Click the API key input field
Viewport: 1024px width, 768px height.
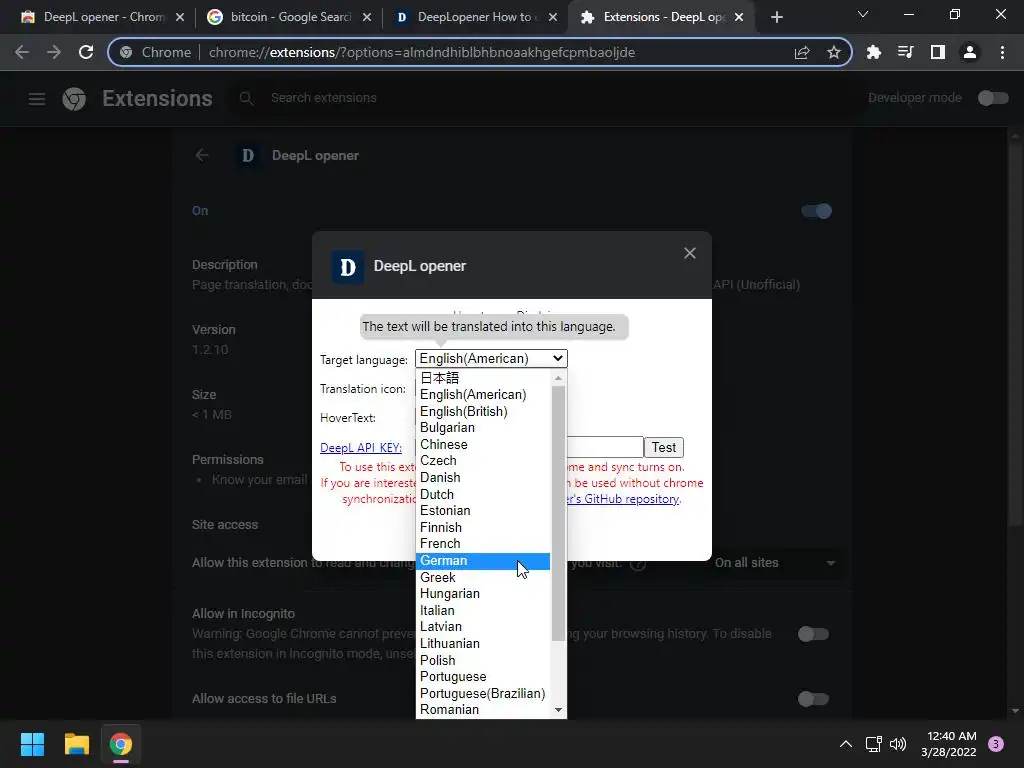[605, 447]
